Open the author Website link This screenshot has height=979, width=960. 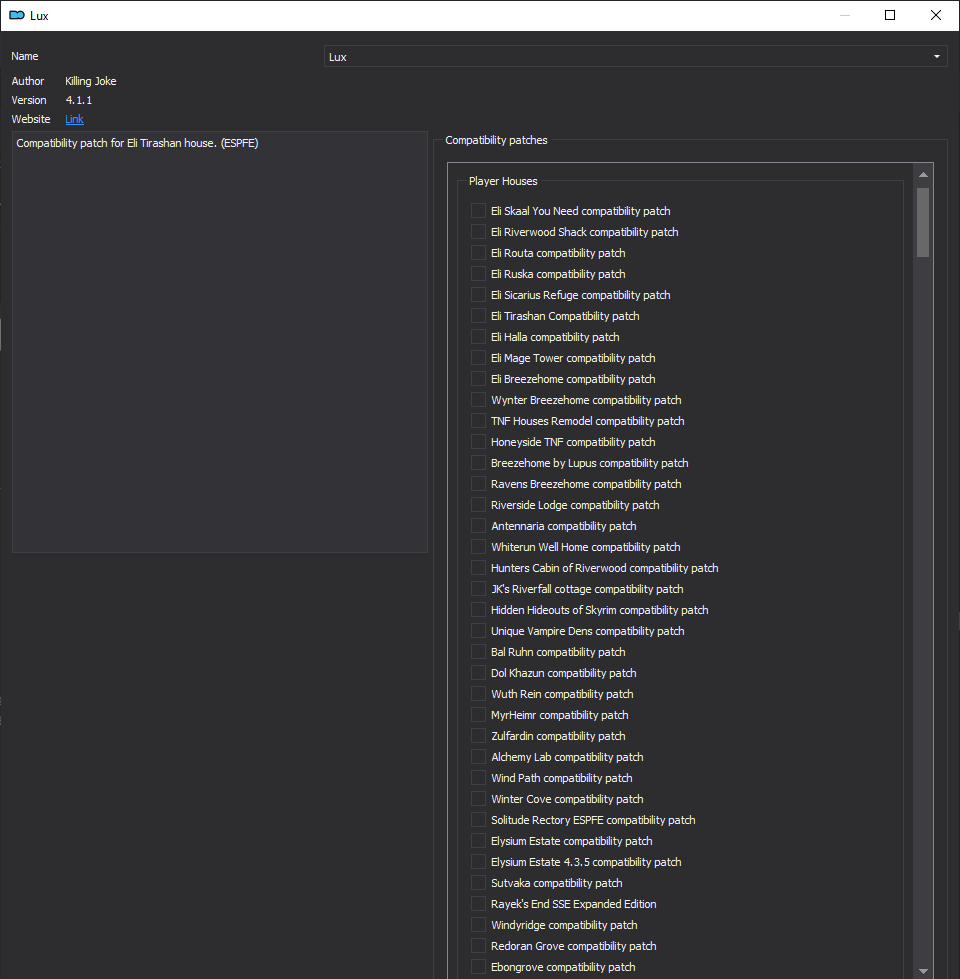pos(74,119)
